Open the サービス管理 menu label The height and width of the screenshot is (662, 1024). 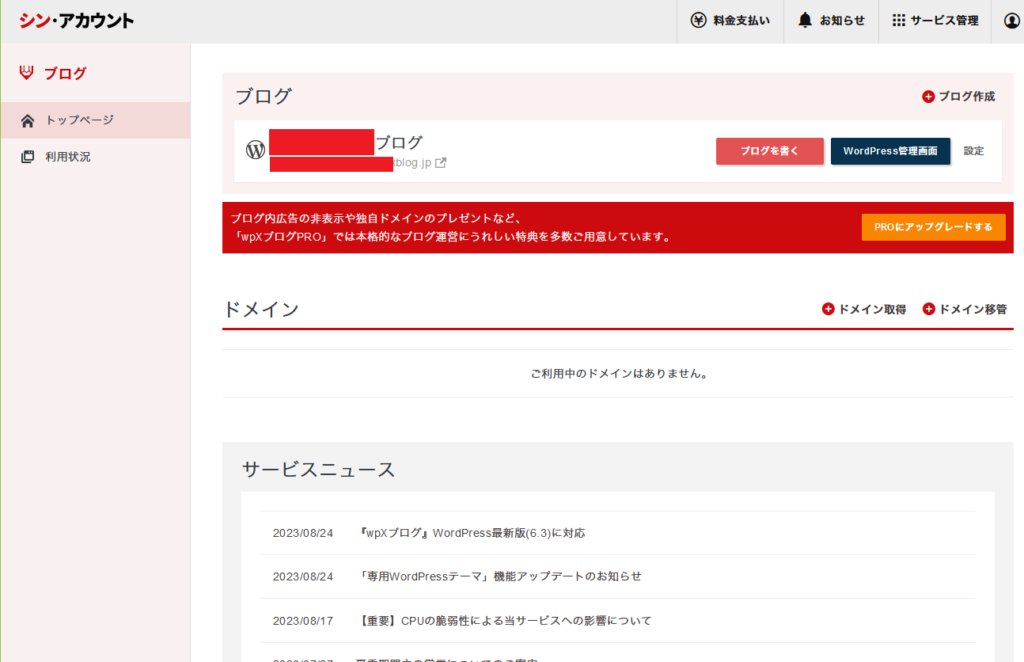tap(944, 20)
